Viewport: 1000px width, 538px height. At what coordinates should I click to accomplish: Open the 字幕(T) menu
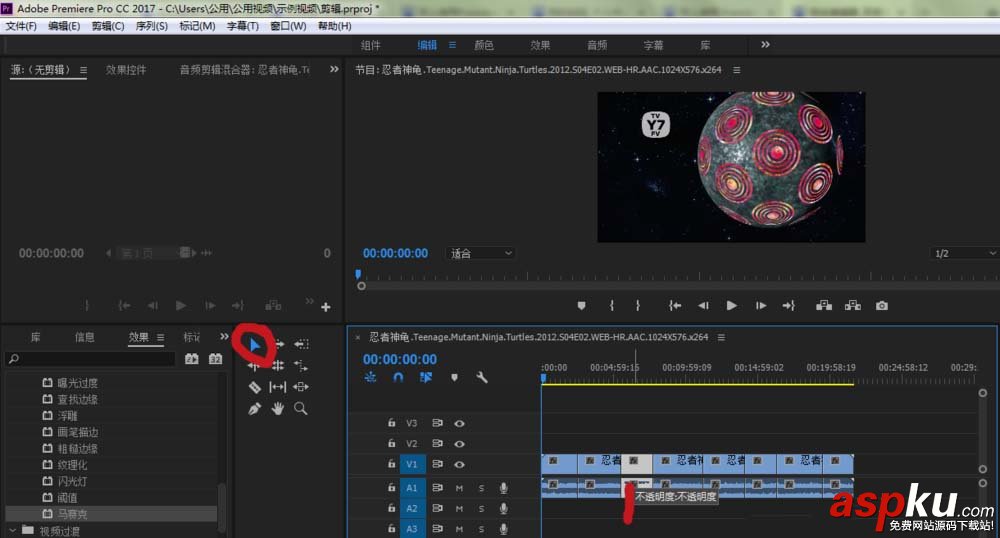(x=242, y=26)
